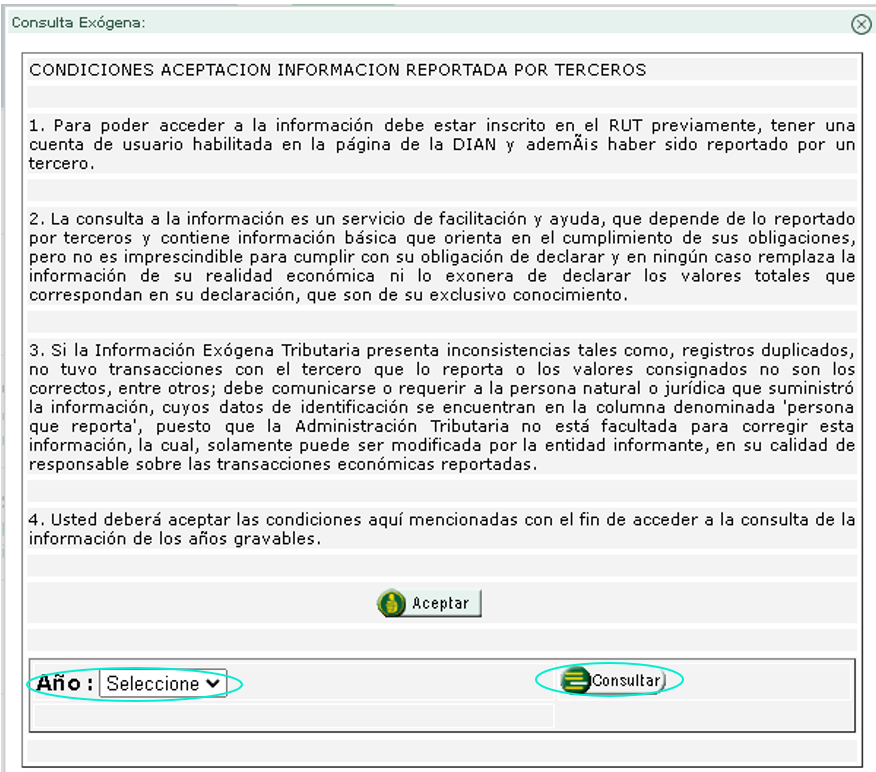Click paragraph 3 beginning 'Si la Información Exógena'
Screen dimensions: 876x772
point(442,407)
